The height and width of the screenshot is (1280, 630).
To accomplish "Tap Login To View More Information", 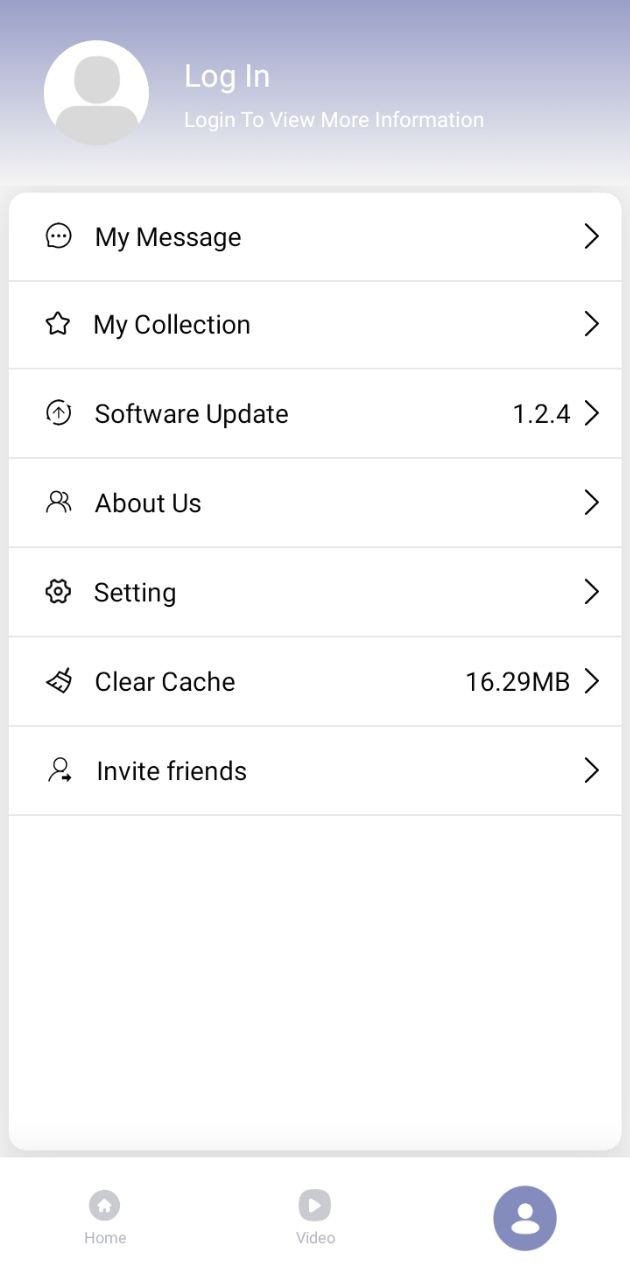I will pos(334,120).
